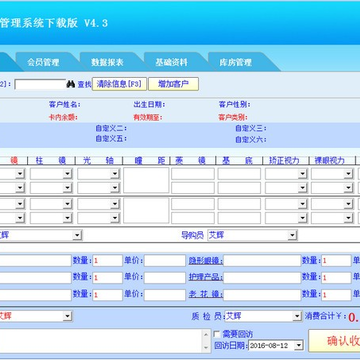Open the last-row 柱镜 dropdown

68,218
